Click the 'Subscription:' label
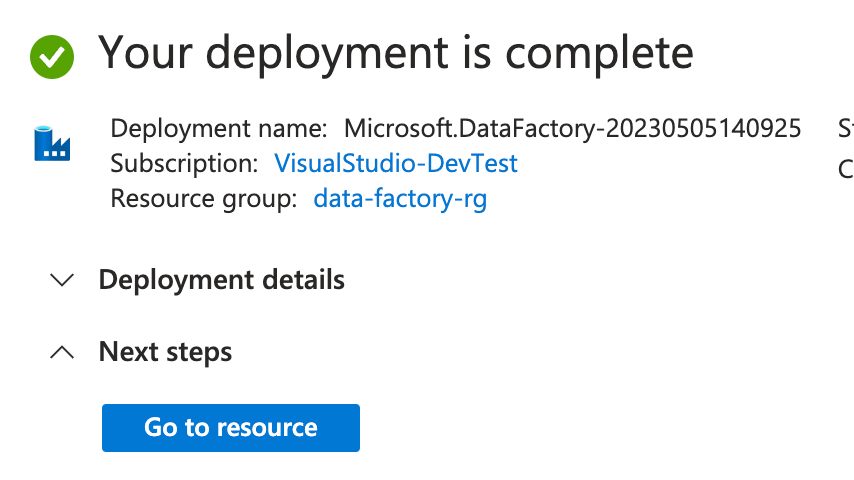Viewport: 854px width, 480px height. (184, 163)
